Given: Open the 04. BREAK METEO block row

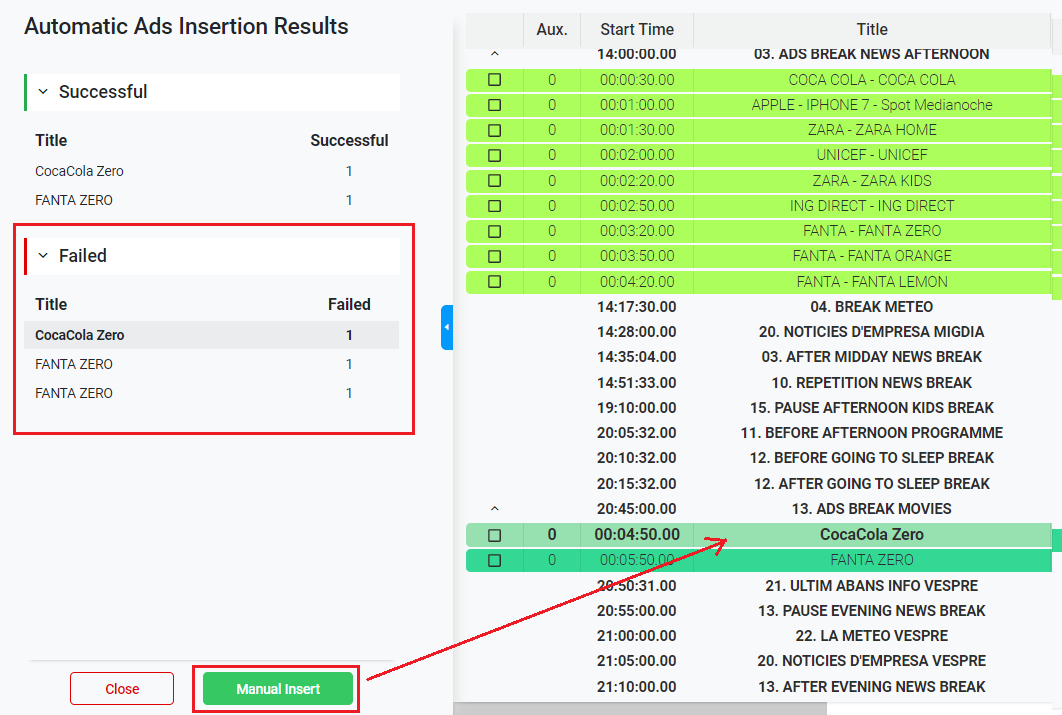Looking at the screenshot, I should pos(871,307).
